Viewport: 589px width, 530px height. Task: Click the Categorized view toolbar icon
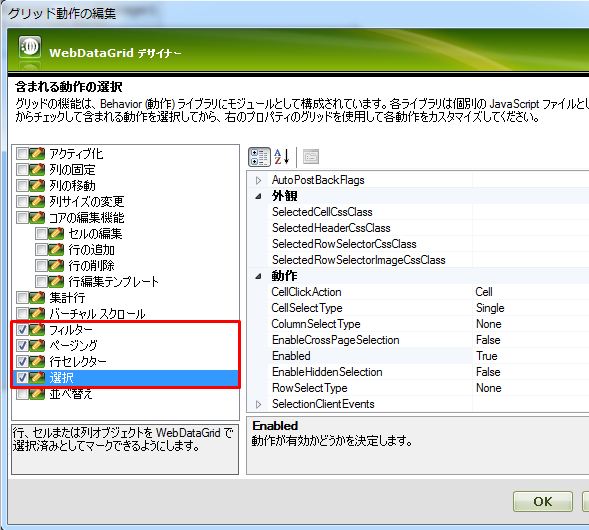point(259,157)
